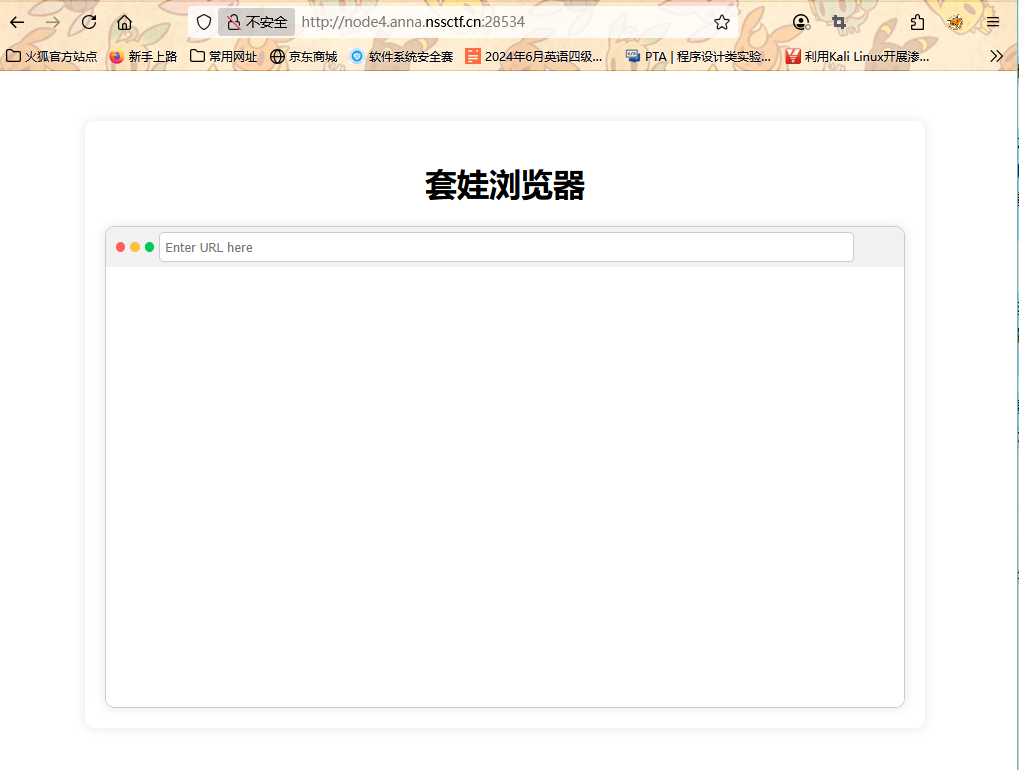Open the 火狐官方站点 bookmark folder
The image size is (1019, 770).
[52, 57]
